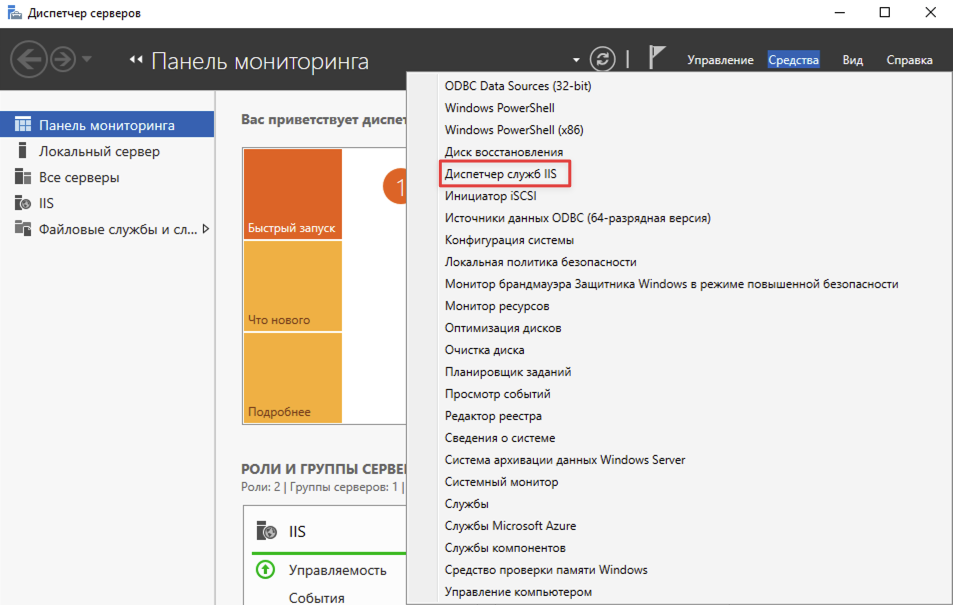Click the green Управляемость status icon
The image size is (953, 605).
point(265,570)
